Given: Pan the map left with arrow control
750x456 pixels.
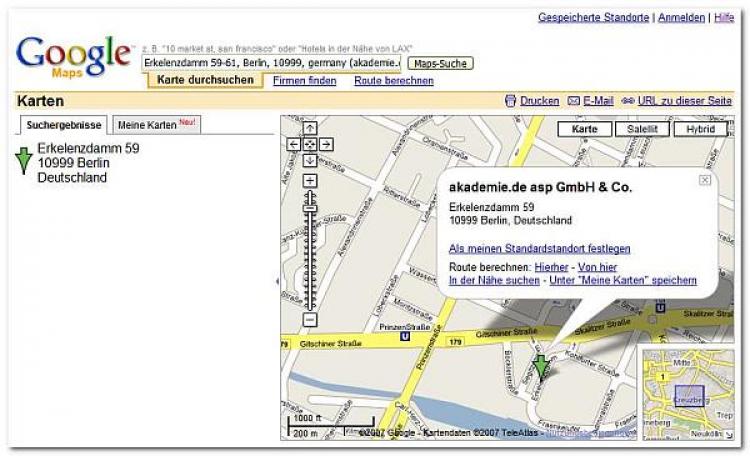Looking at the screenshot, I should (294, 144).
